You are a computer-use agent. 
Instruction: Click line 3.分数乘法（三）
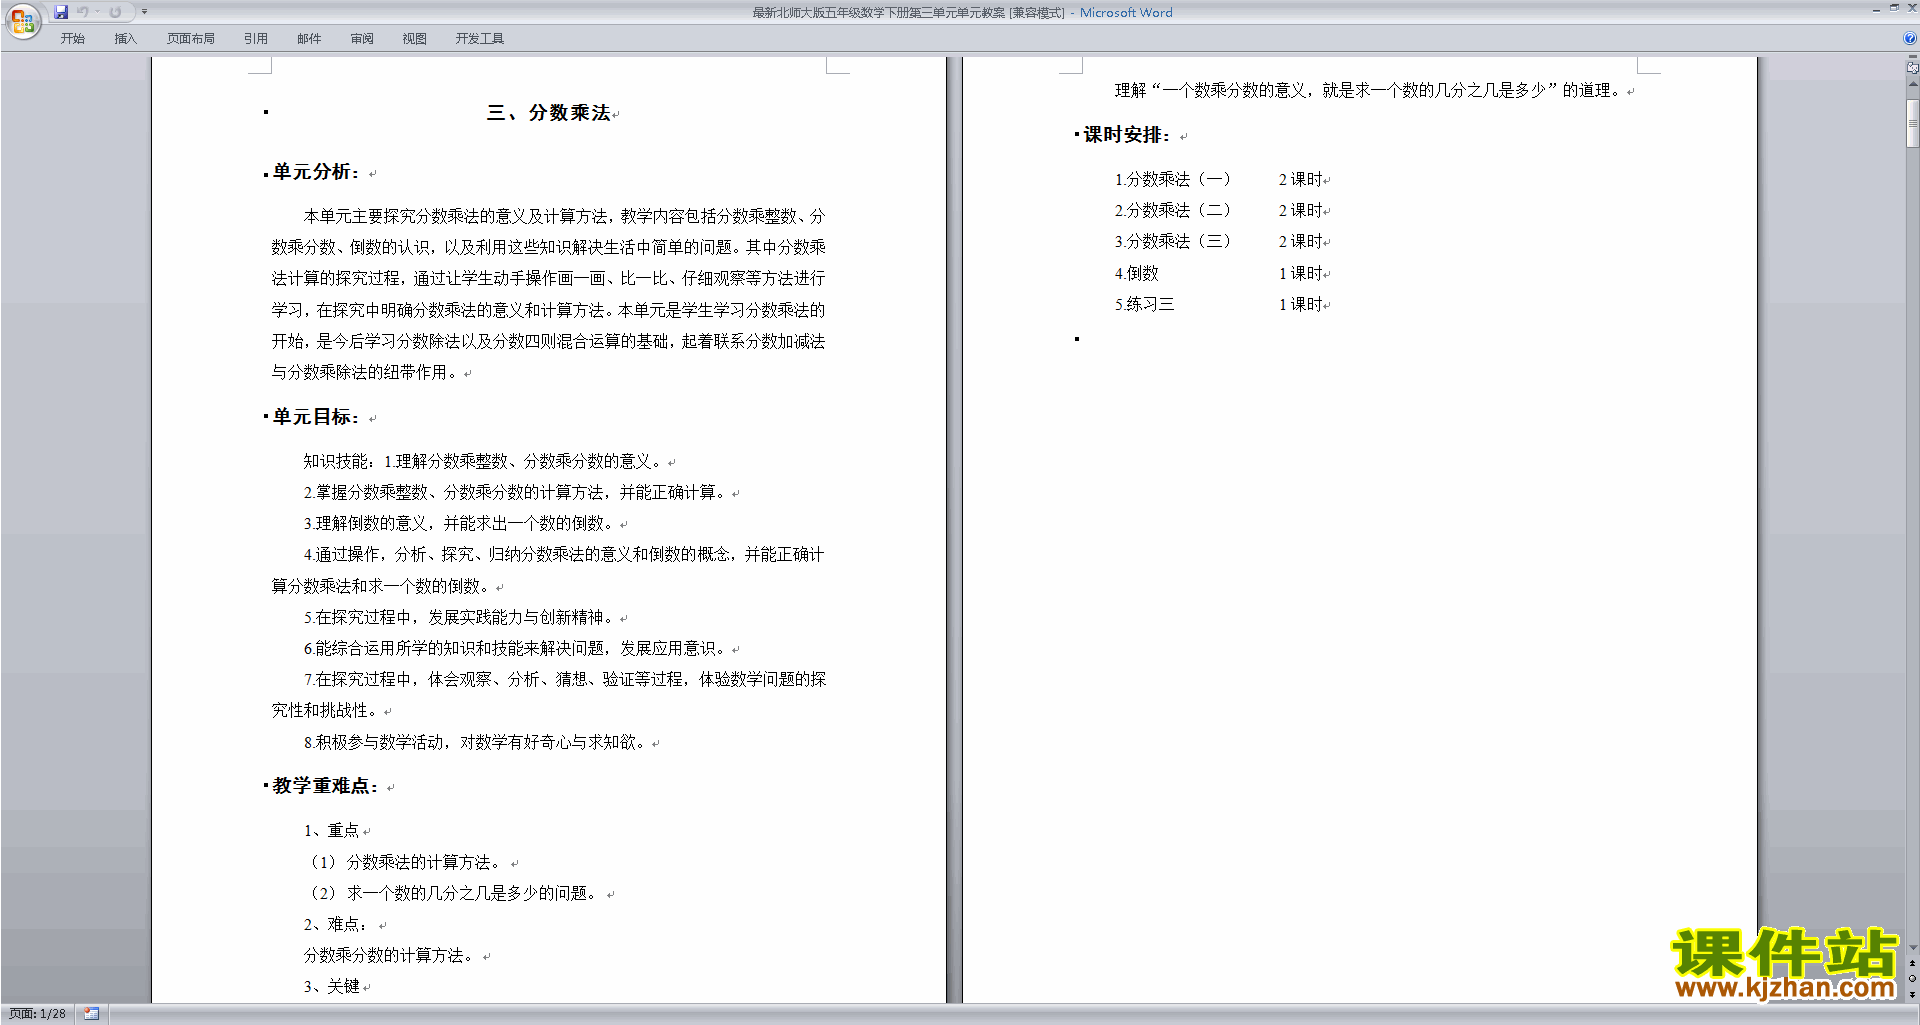pos(1172,241)
